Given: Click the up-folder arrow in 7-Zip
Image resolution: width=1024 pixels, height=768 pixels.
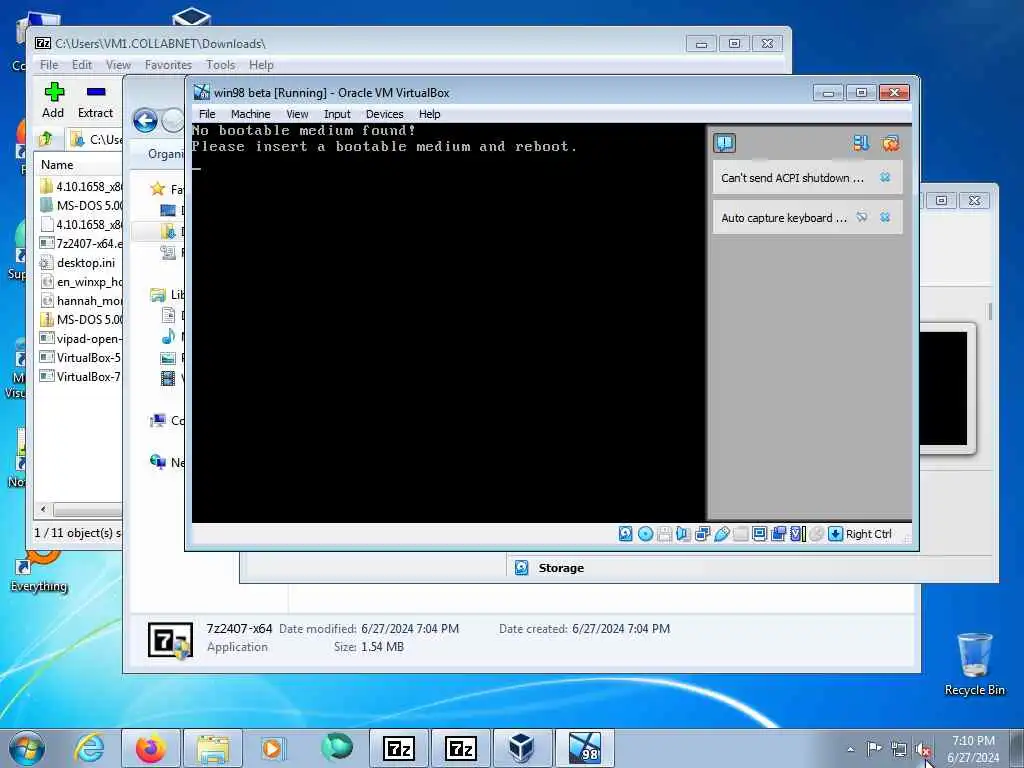Looking at the screenshot, I should tap(46, 138).
